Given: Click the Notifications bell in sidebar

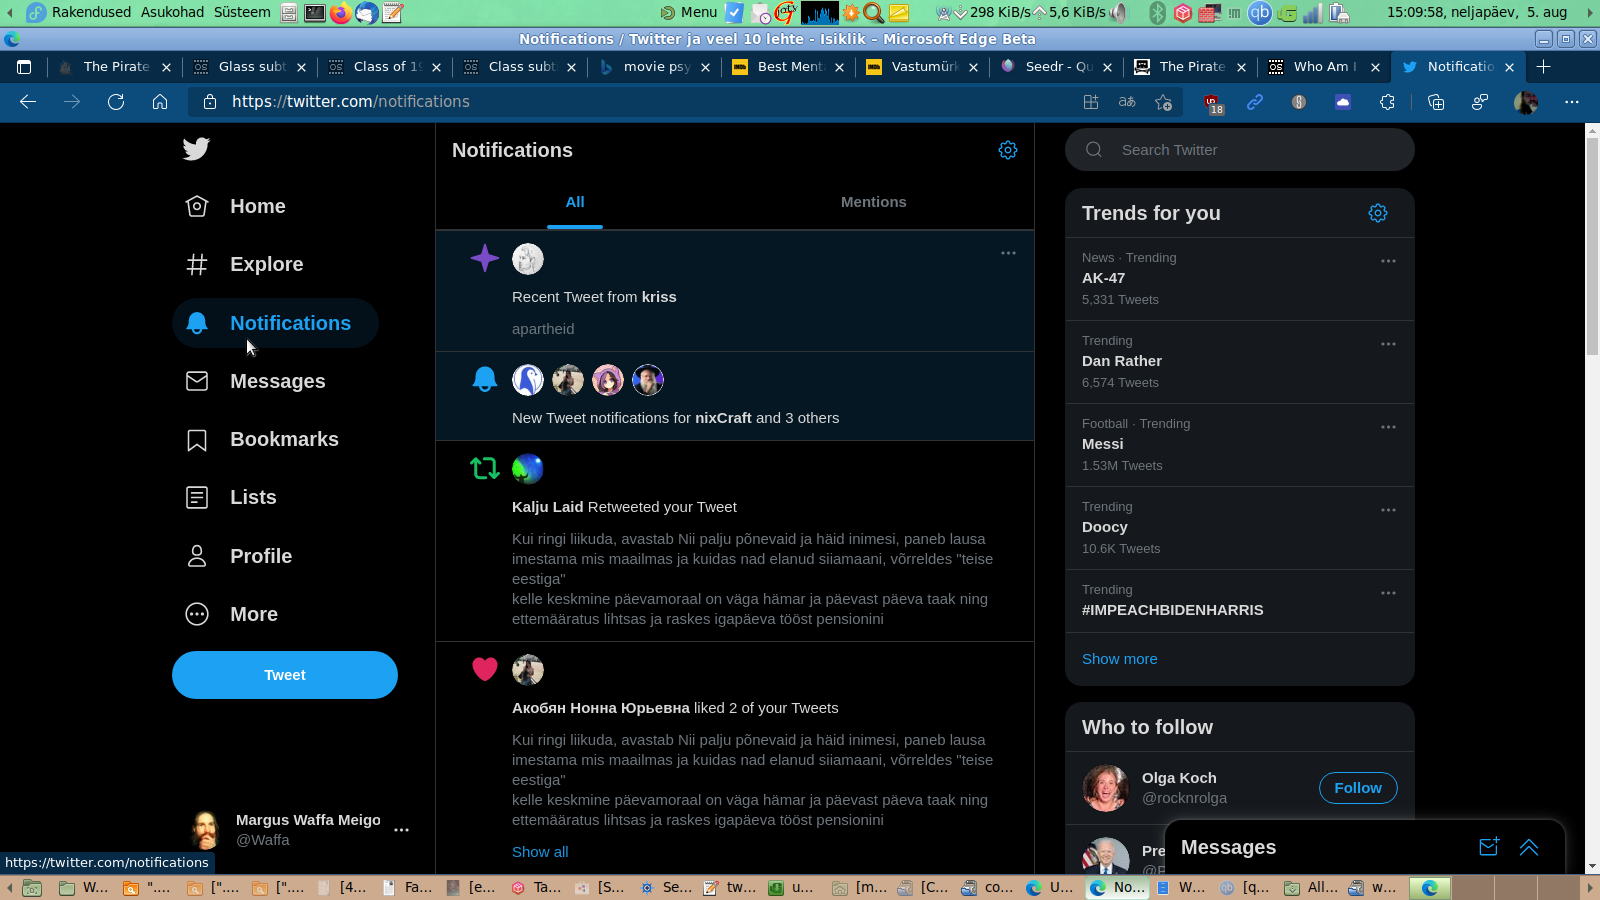Looking at the screenshot, I should pos(197,323).
